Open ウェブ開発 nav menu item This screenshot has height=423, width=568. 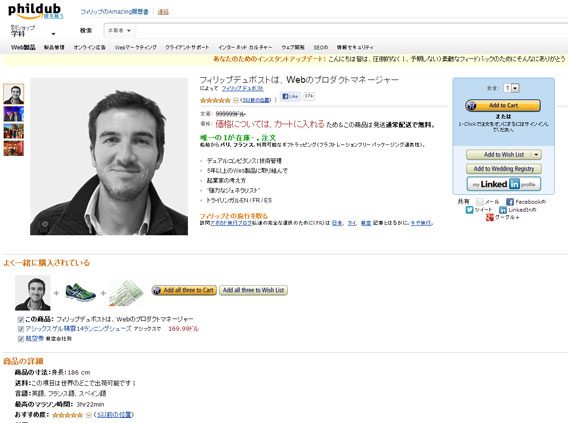[293, 47]
